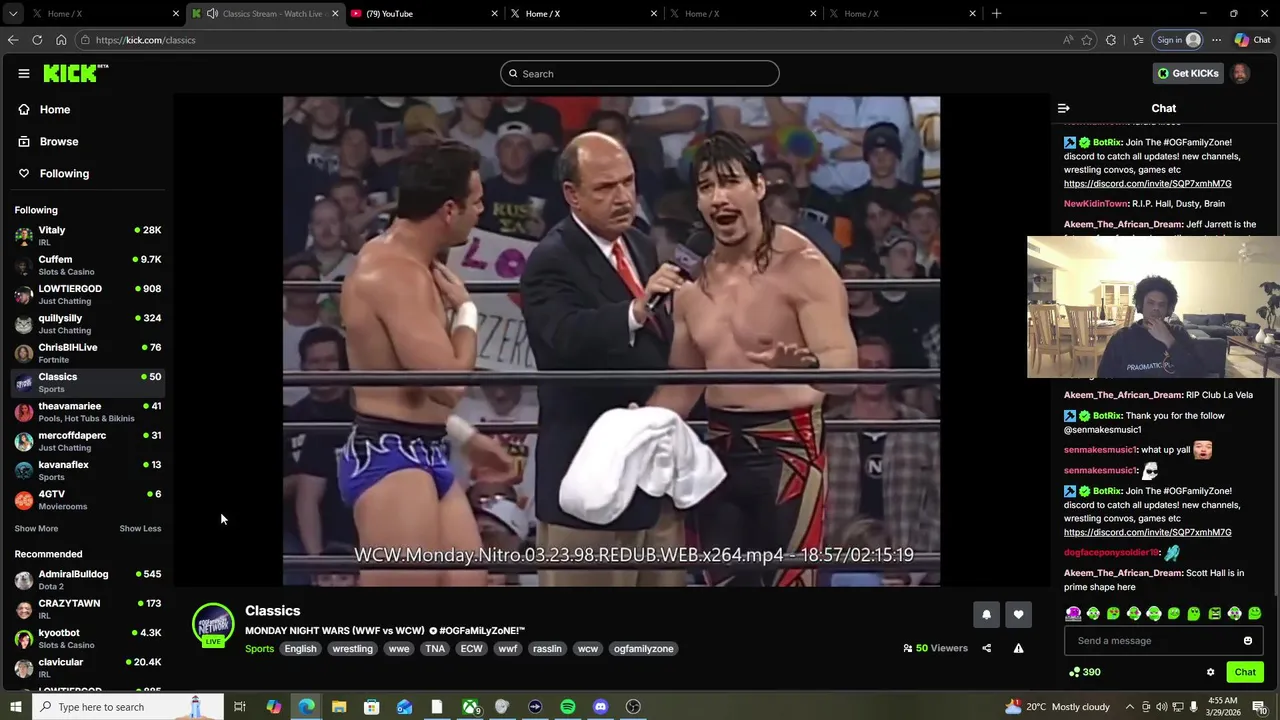Click the green Chat send button
This screenshot has height=720, width=1280.
[1245, 672]
